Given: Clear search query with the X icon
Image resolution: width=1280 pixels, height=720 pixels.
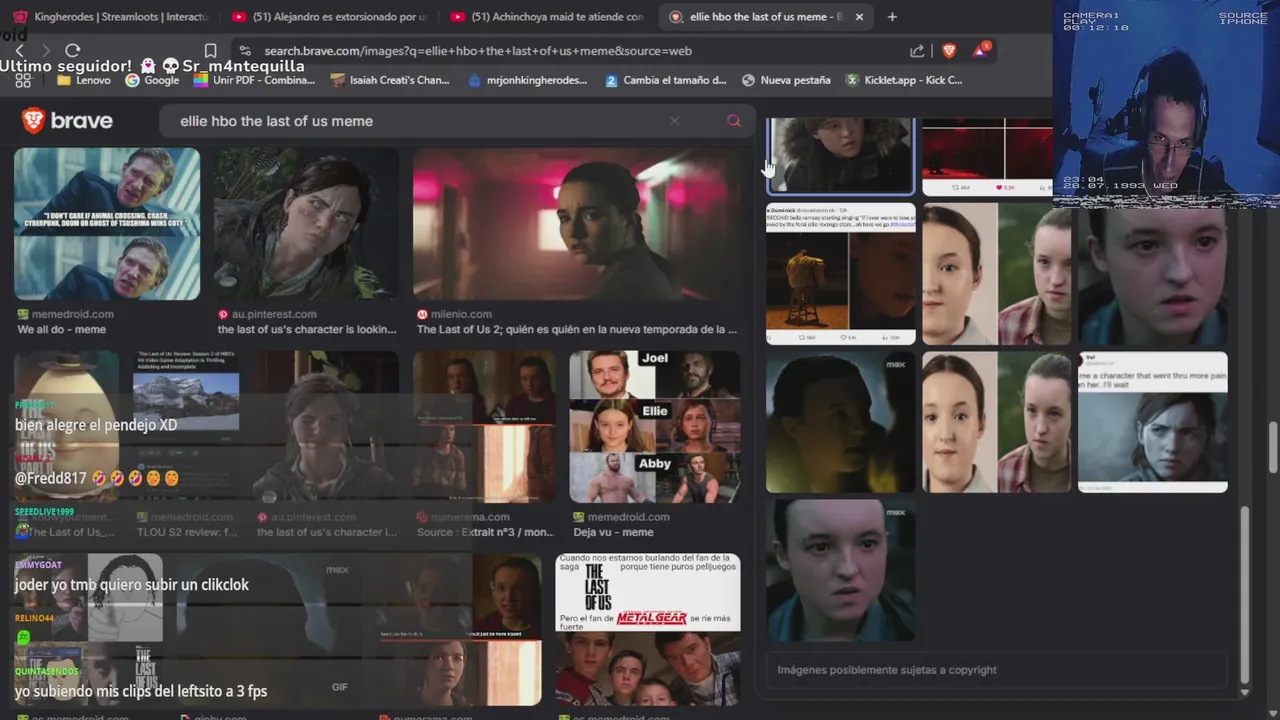Looking at the screenshot, I should [x=674, y=121].
